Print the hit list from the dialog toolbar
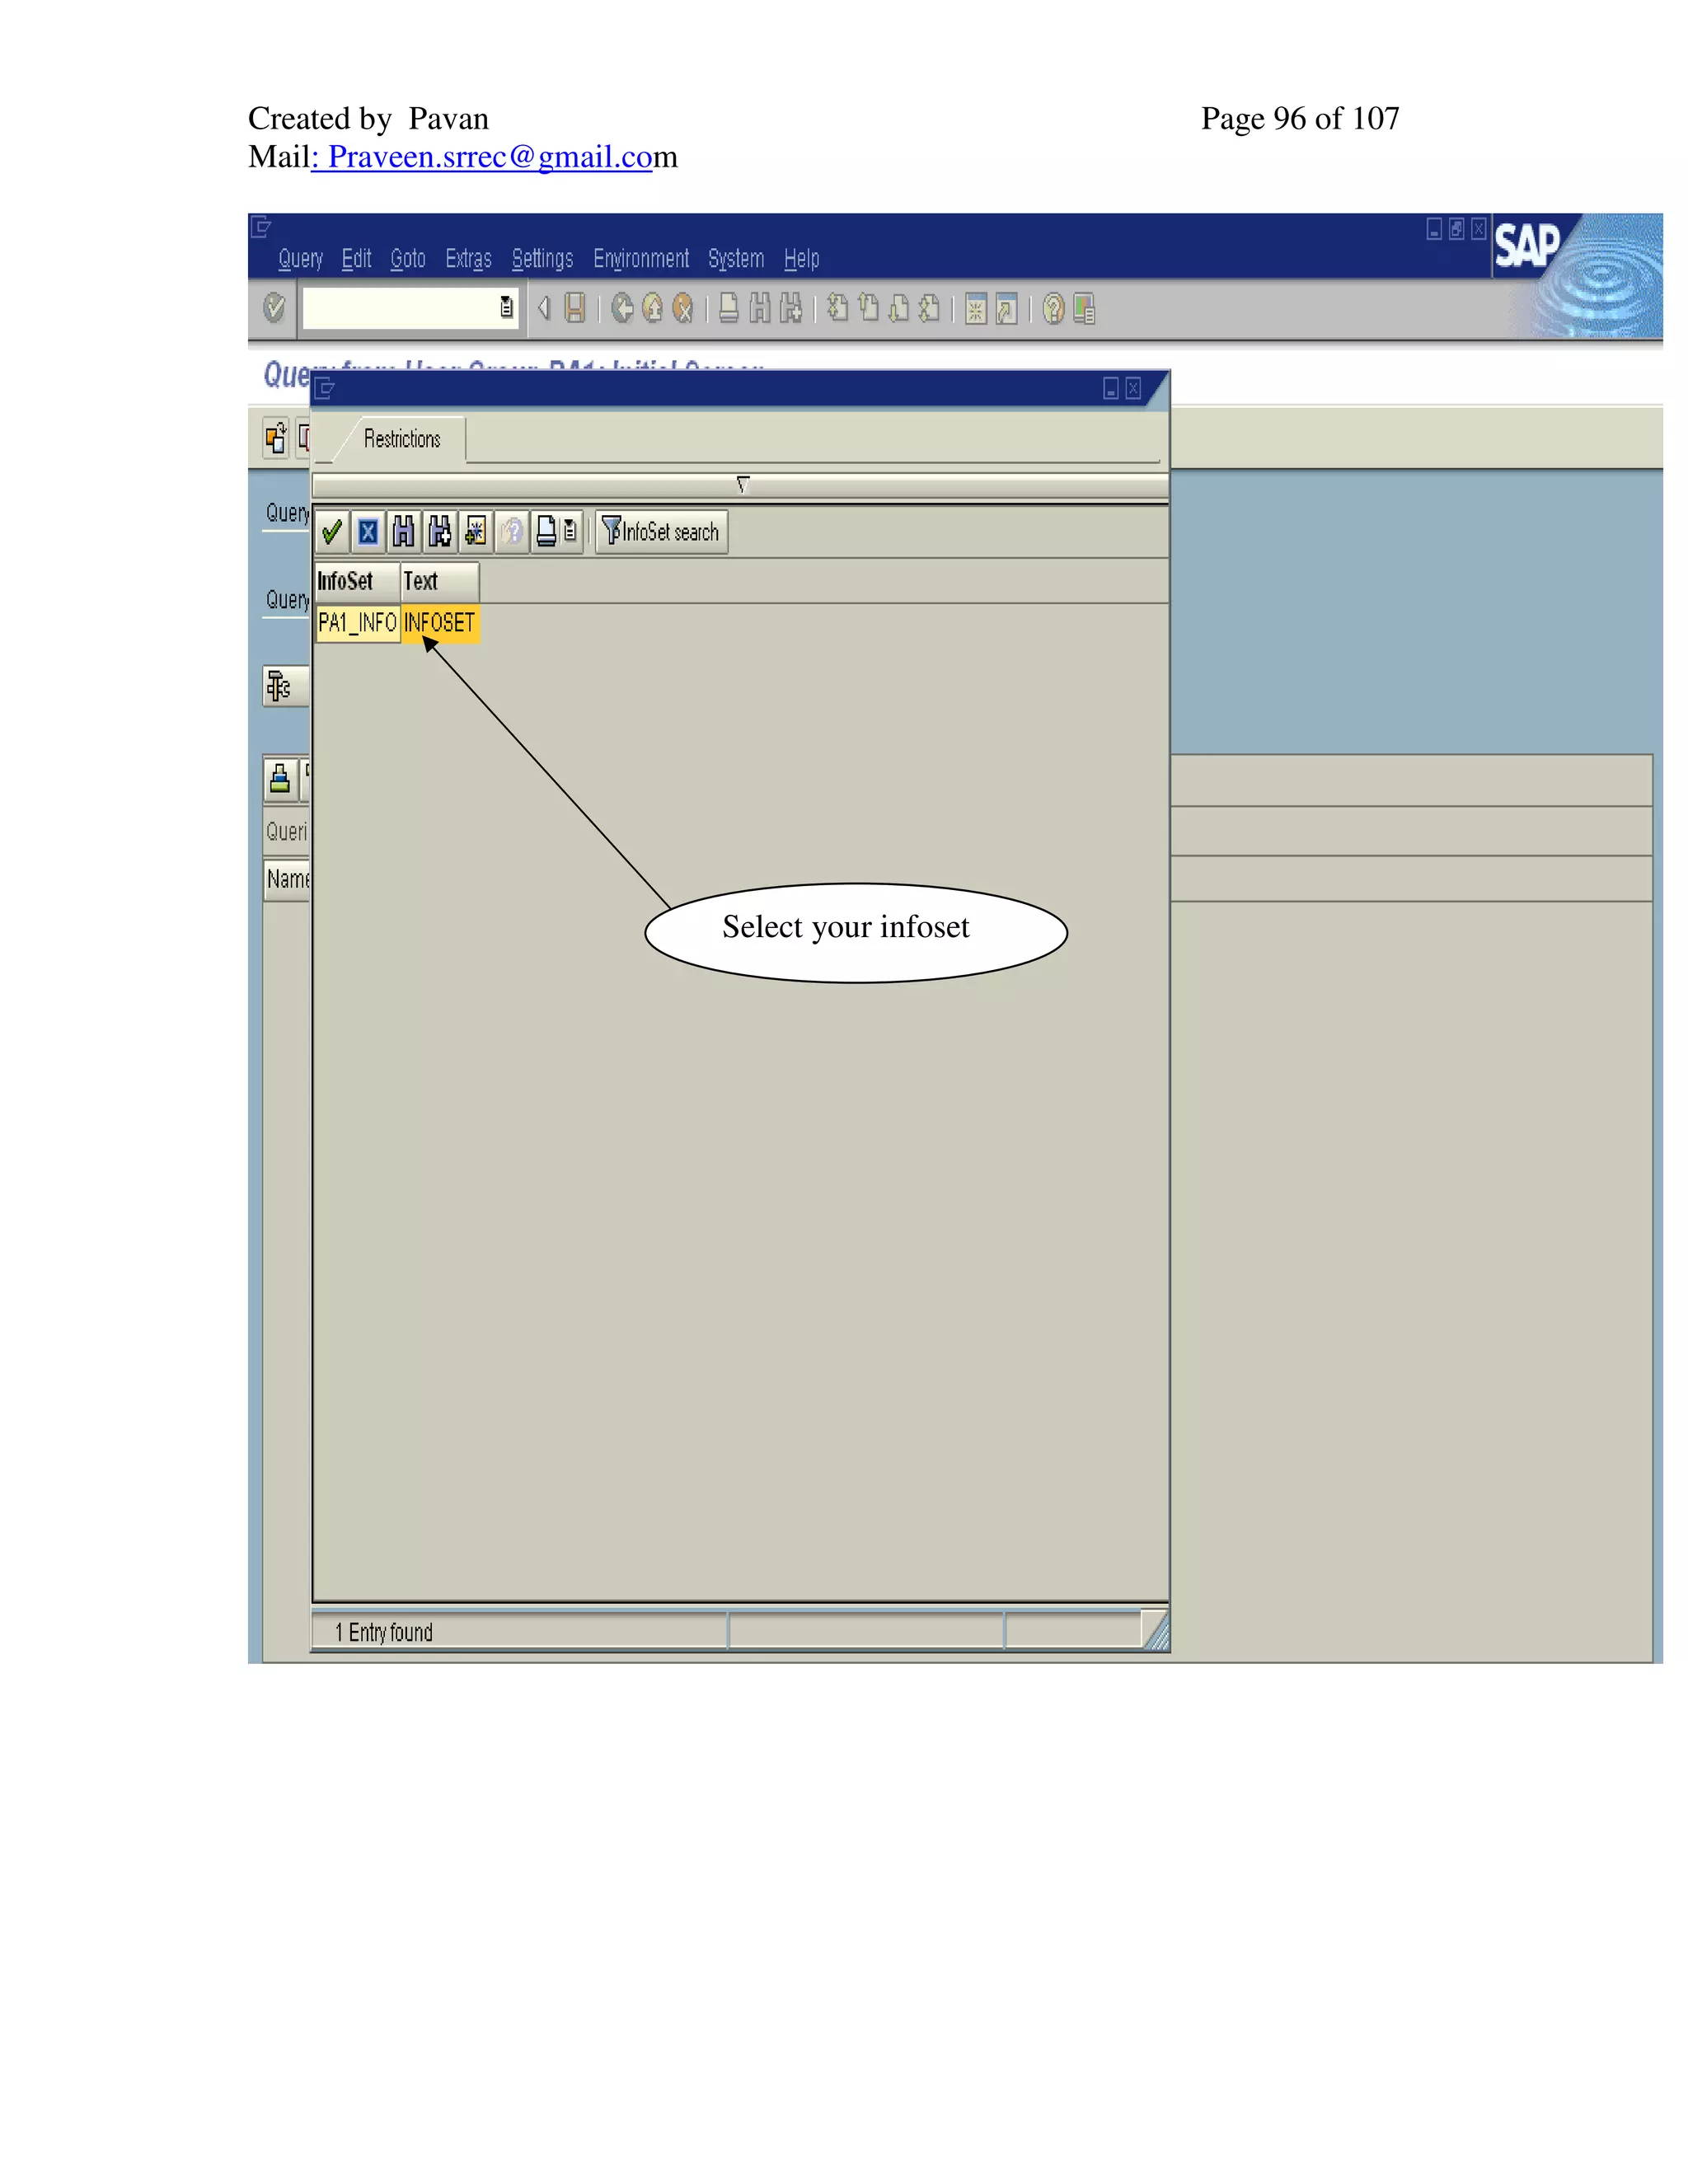This screenshot has height=2184, width=1688. (546, 531)
